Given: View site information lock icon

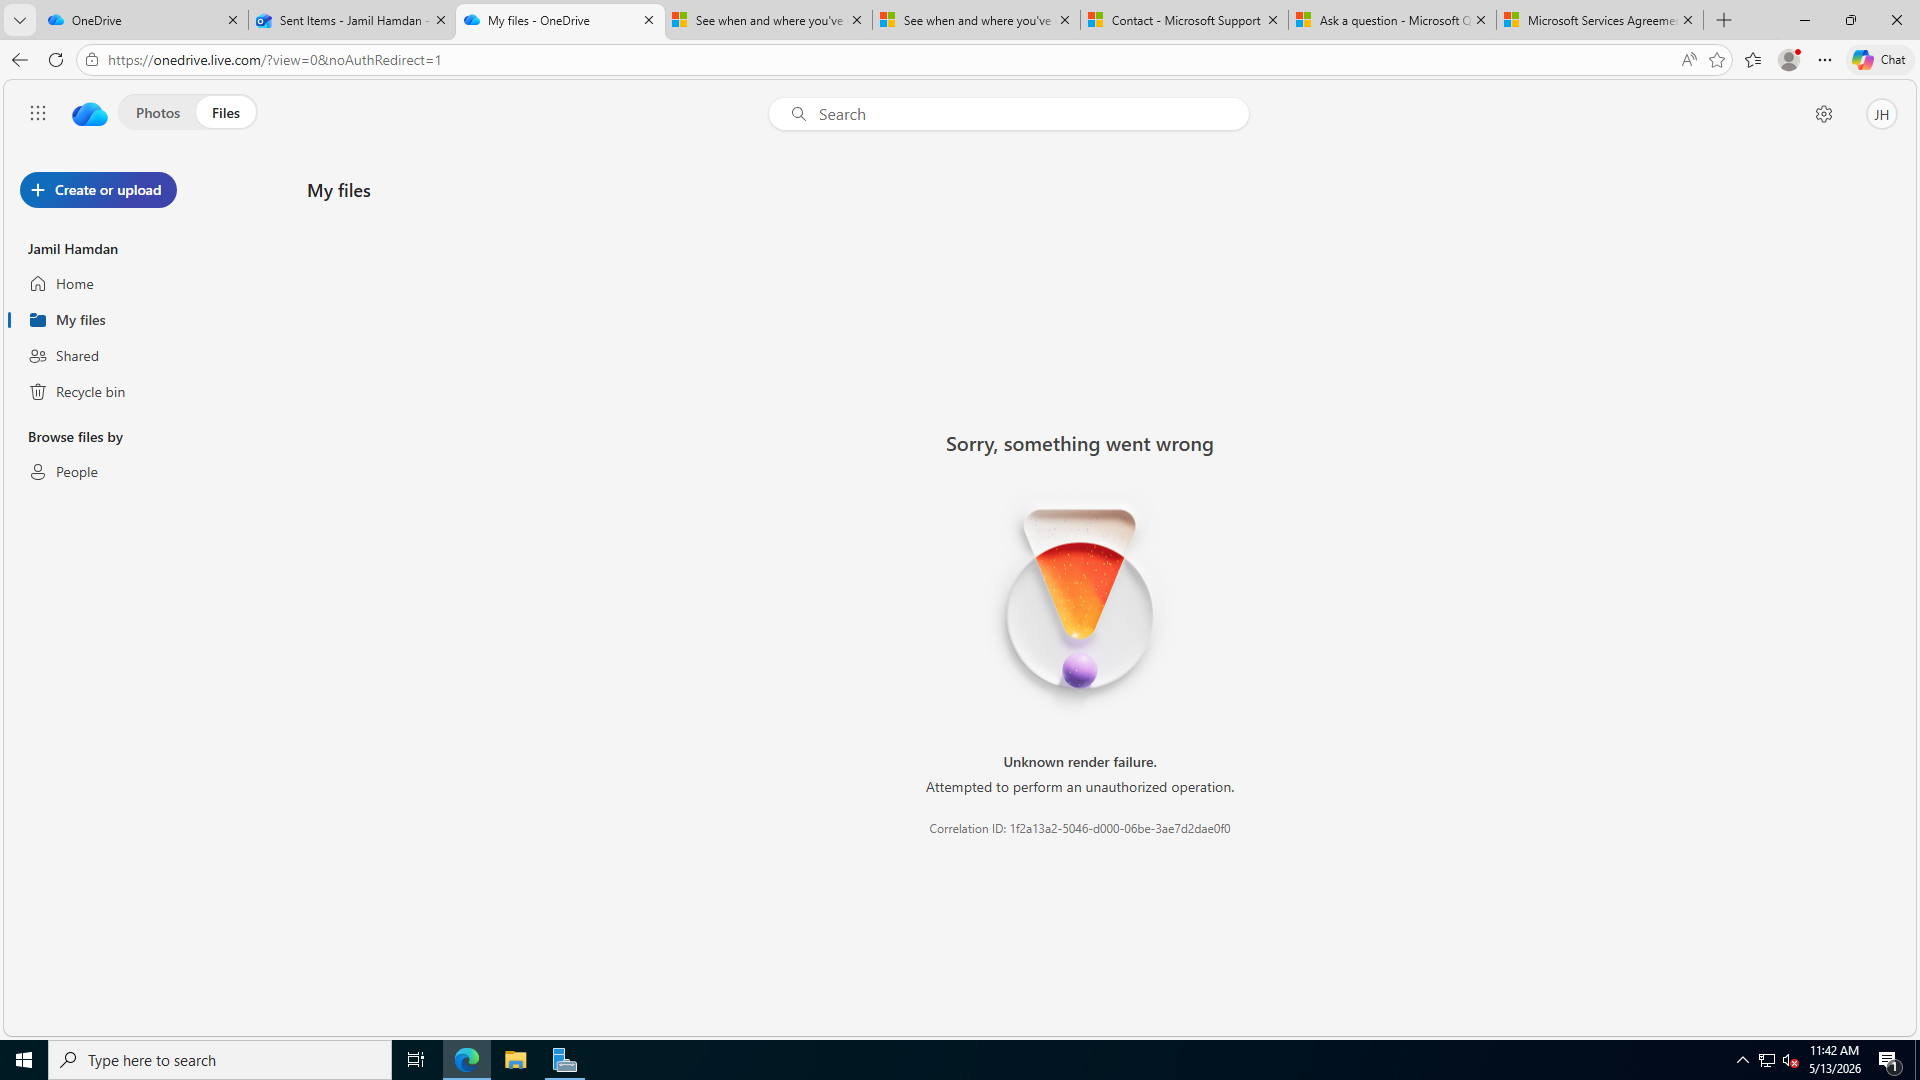Looking at the screenshot, I should pyautogui.click(x=92, y=60).
